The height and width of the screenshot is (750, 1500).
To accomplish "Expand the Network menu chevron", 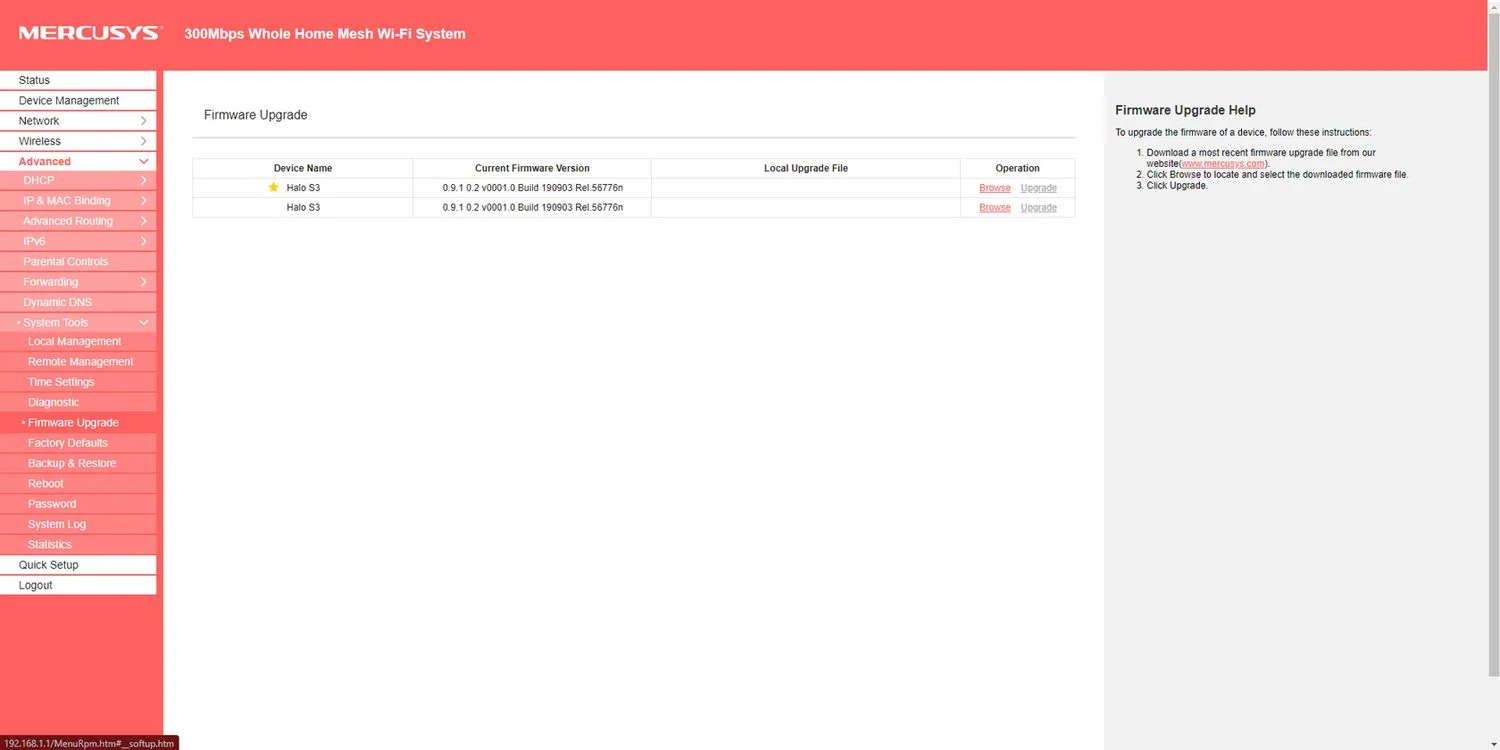I will (143, 121).
